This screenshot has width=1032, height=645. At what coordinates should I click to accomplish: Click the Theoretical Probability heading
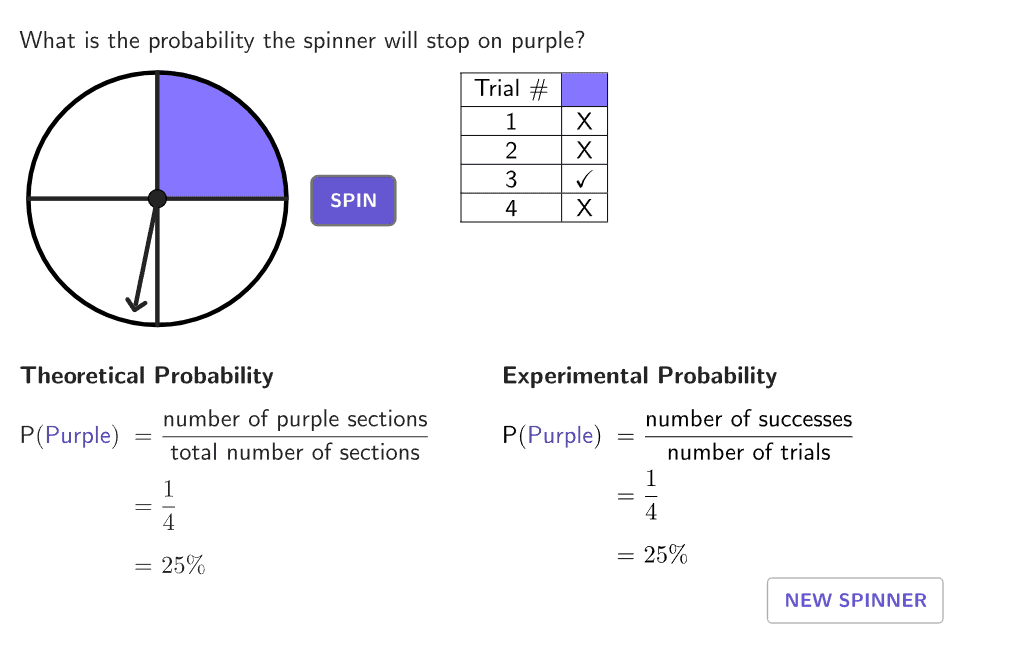(x=147, y=376)
